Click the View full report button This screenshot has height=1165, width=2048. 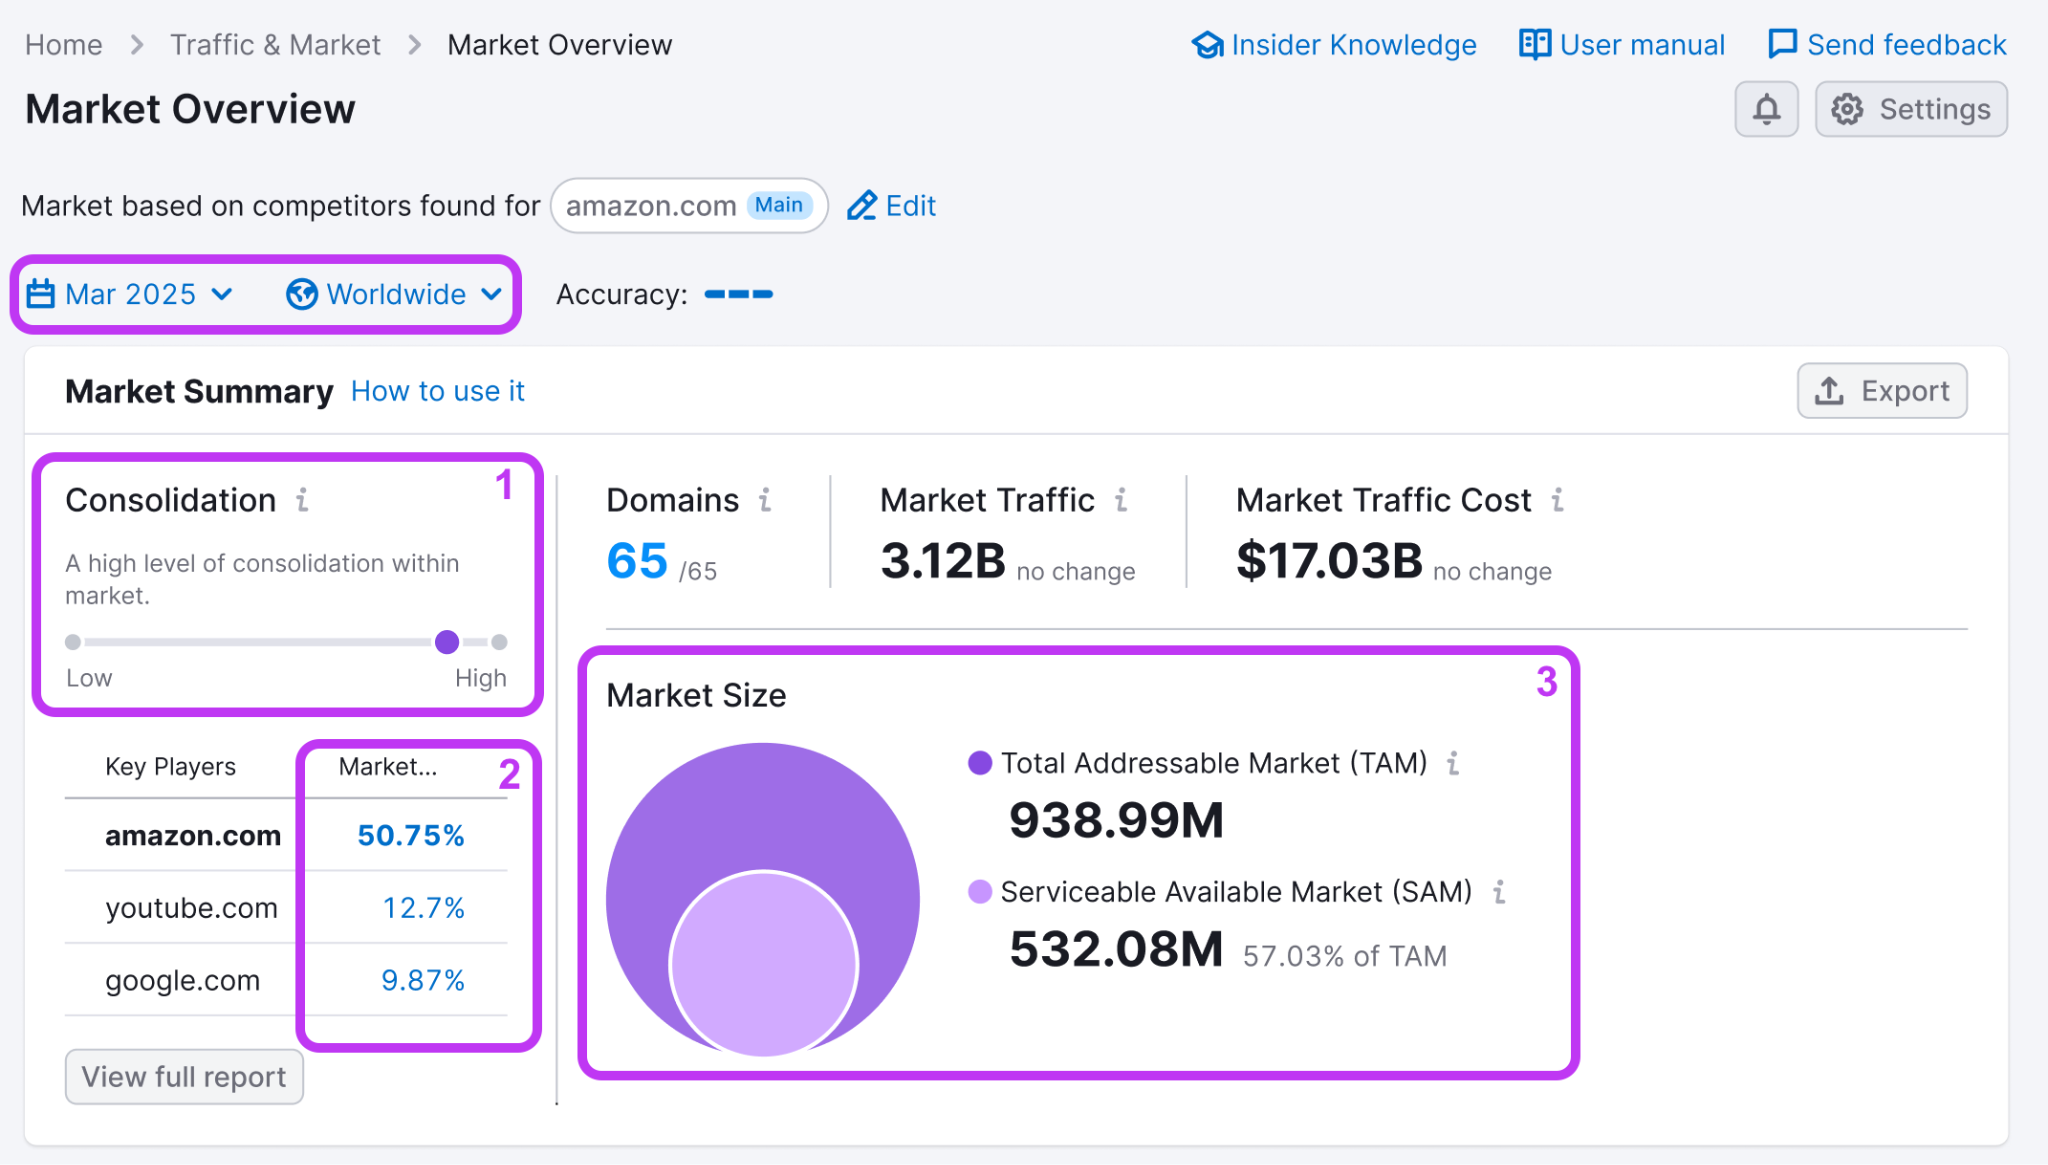pyautogui.click(x=184, y=1077)
